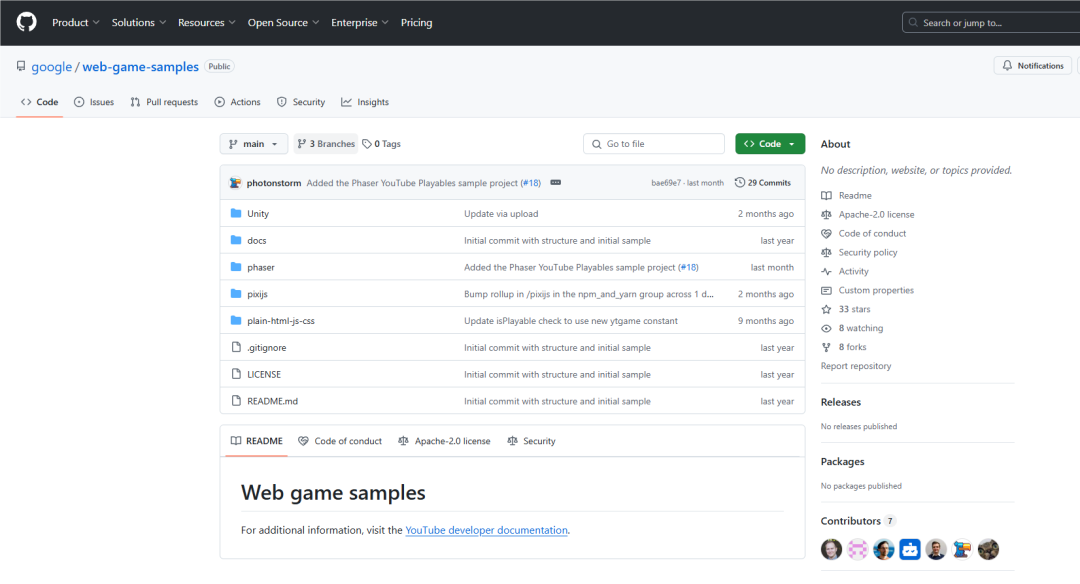Click the photonstorm author avatar
This screenshot has height=584, width=1080.
[x=236, y=182]
